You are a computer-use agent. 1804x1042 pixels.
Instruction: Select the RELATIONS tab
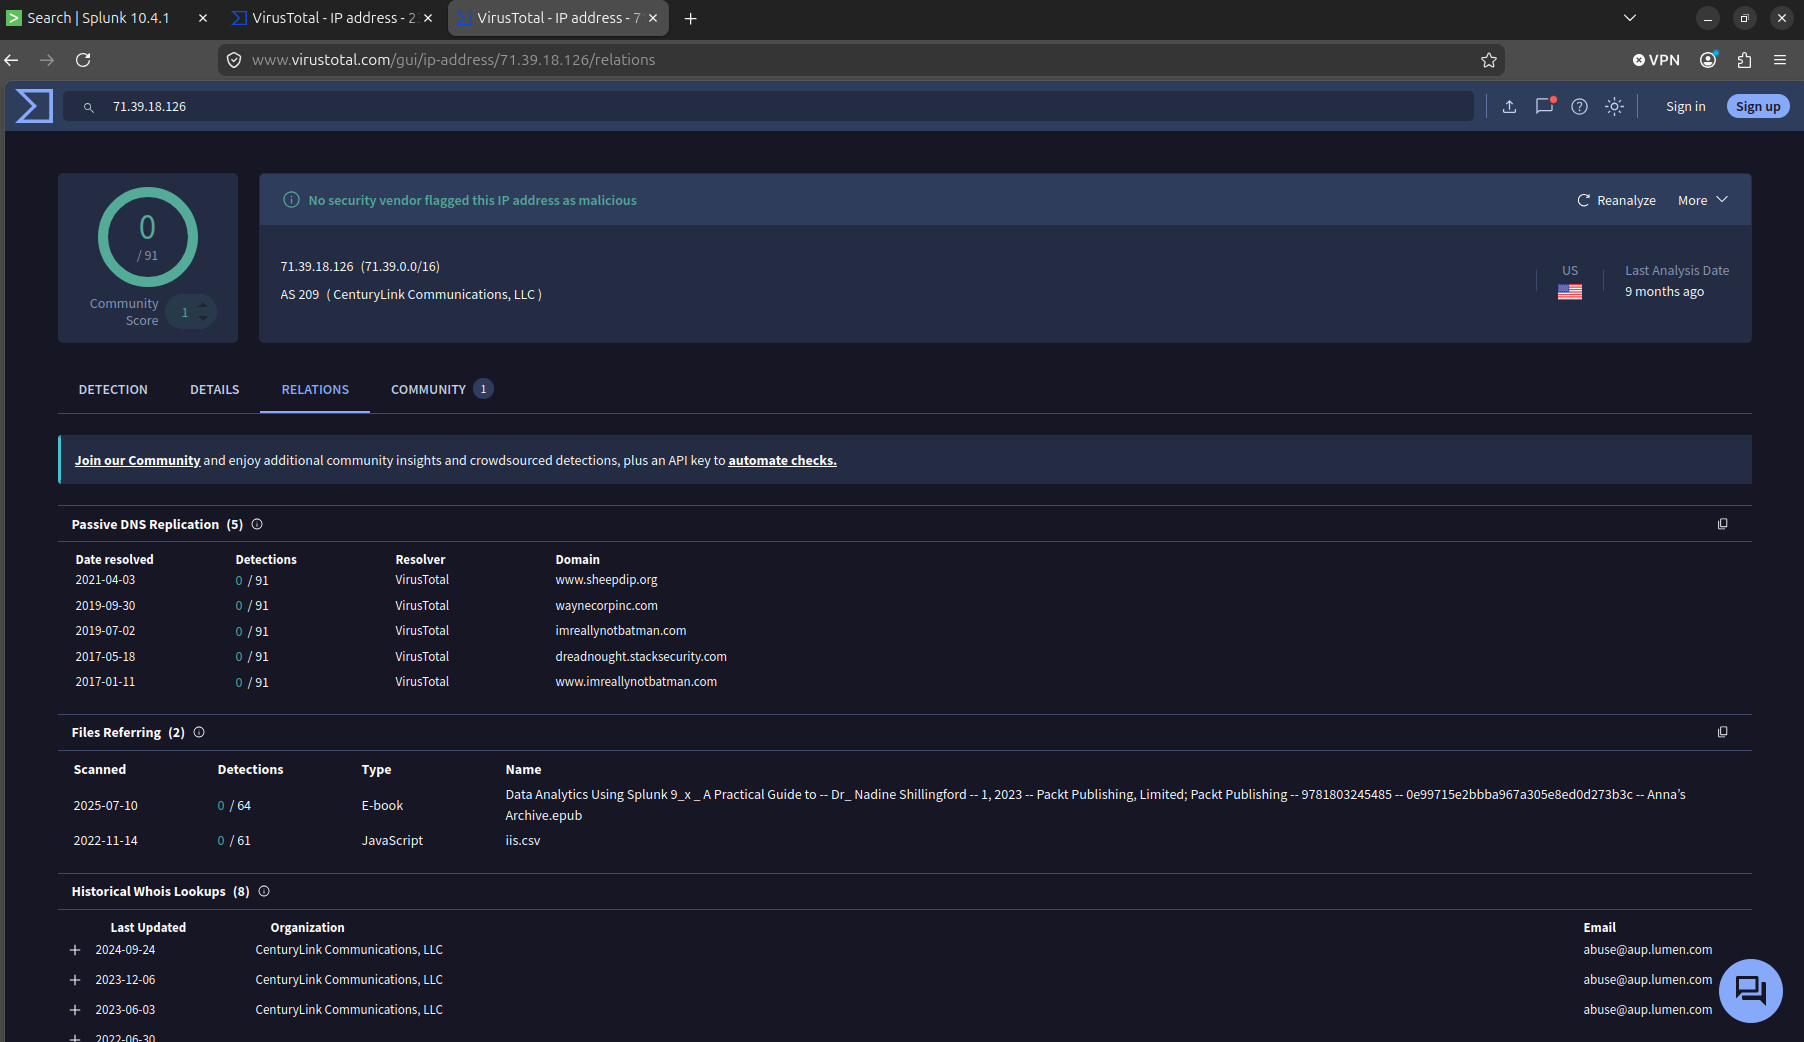click(315, 389)
